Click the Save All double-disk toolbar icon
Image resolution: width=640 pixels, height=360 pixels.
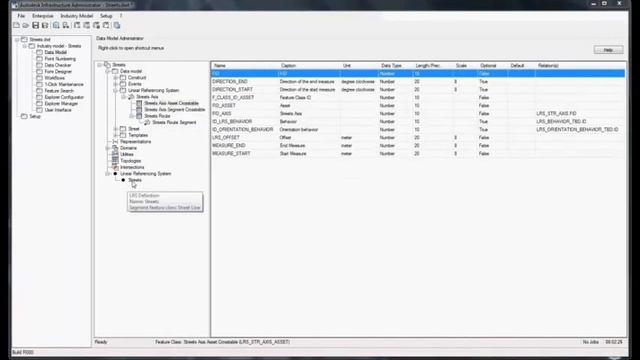coord(45,25)
